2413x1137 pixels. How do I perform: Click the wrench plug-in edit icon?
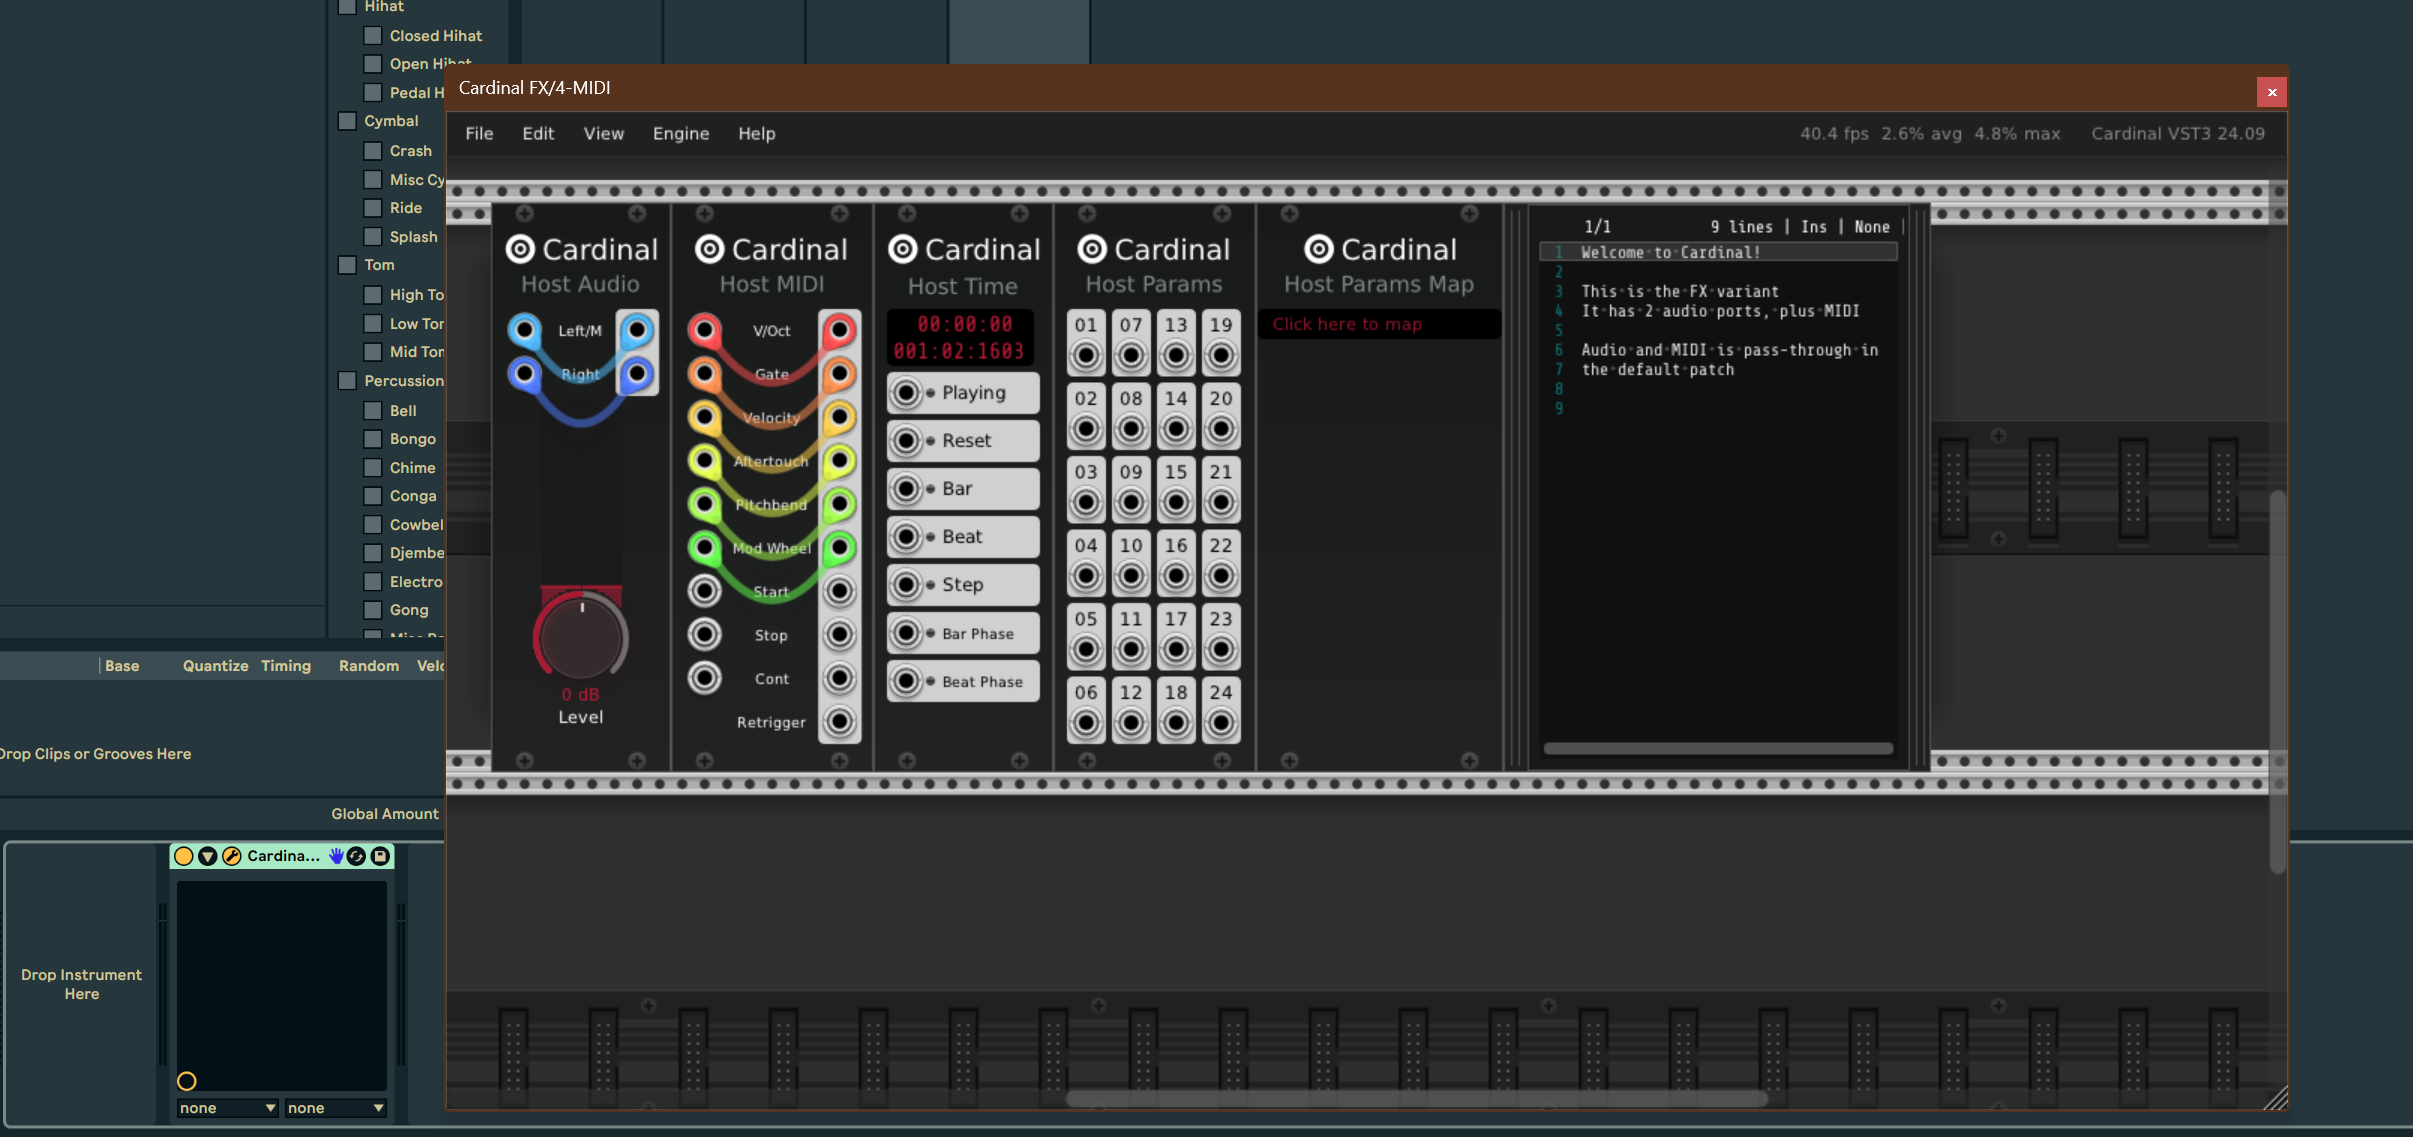point(232,856)
